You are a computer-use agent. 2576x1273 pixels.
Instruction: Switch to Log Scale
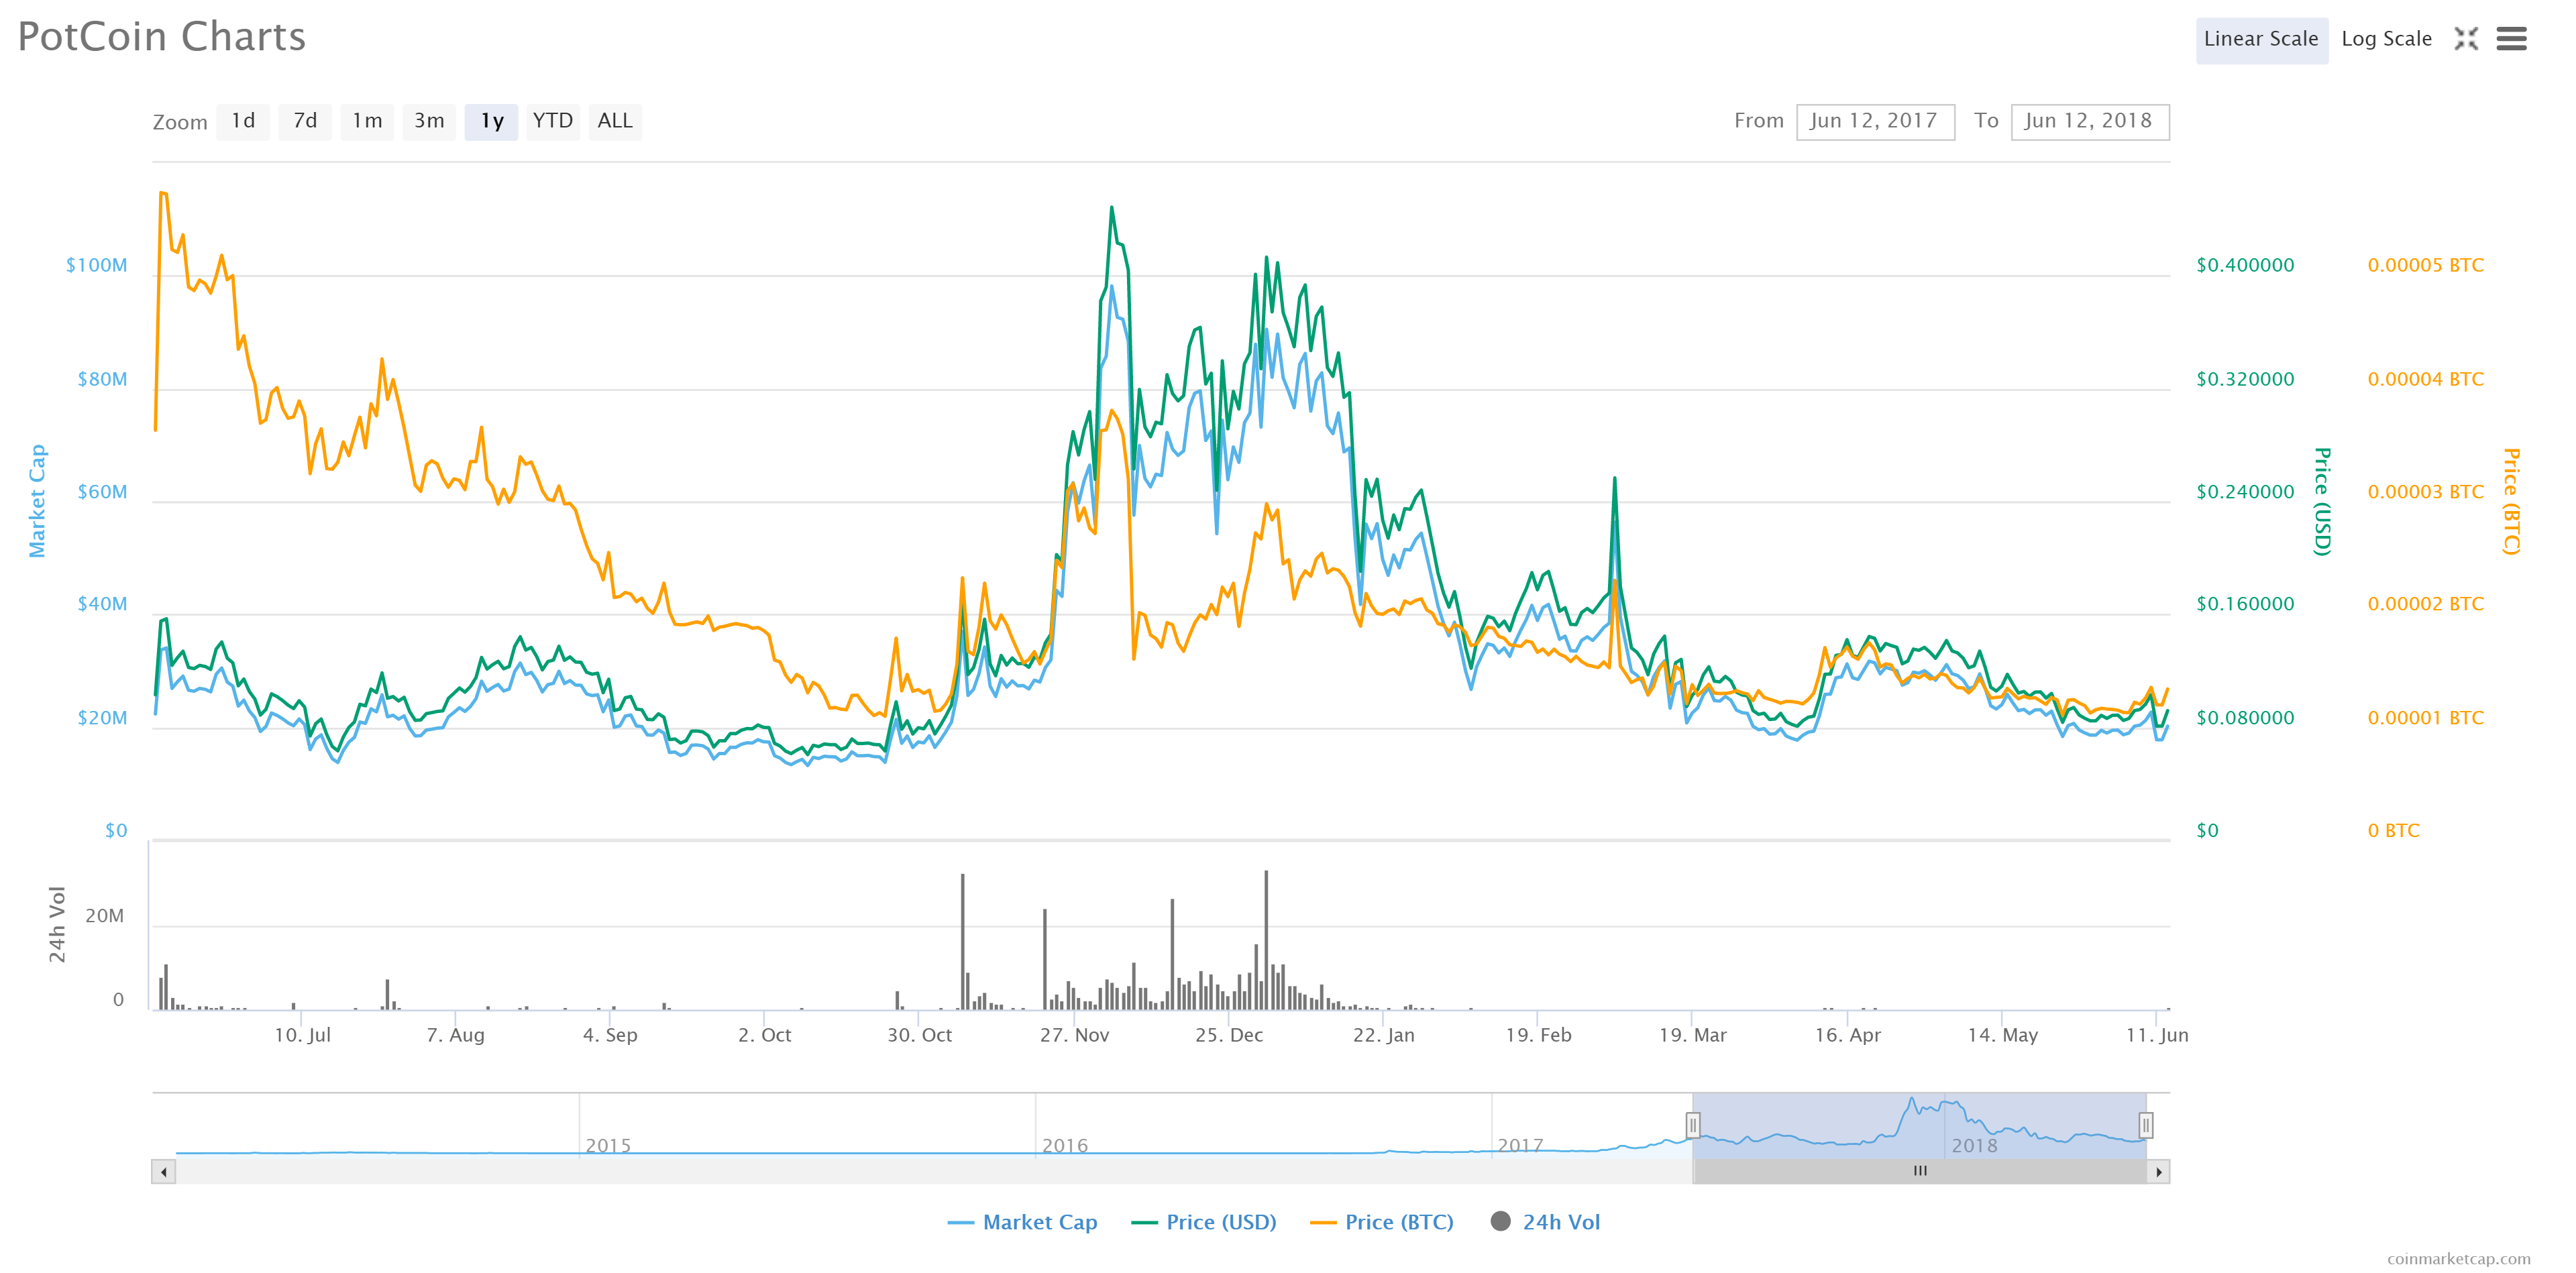tap(2386, 39)
